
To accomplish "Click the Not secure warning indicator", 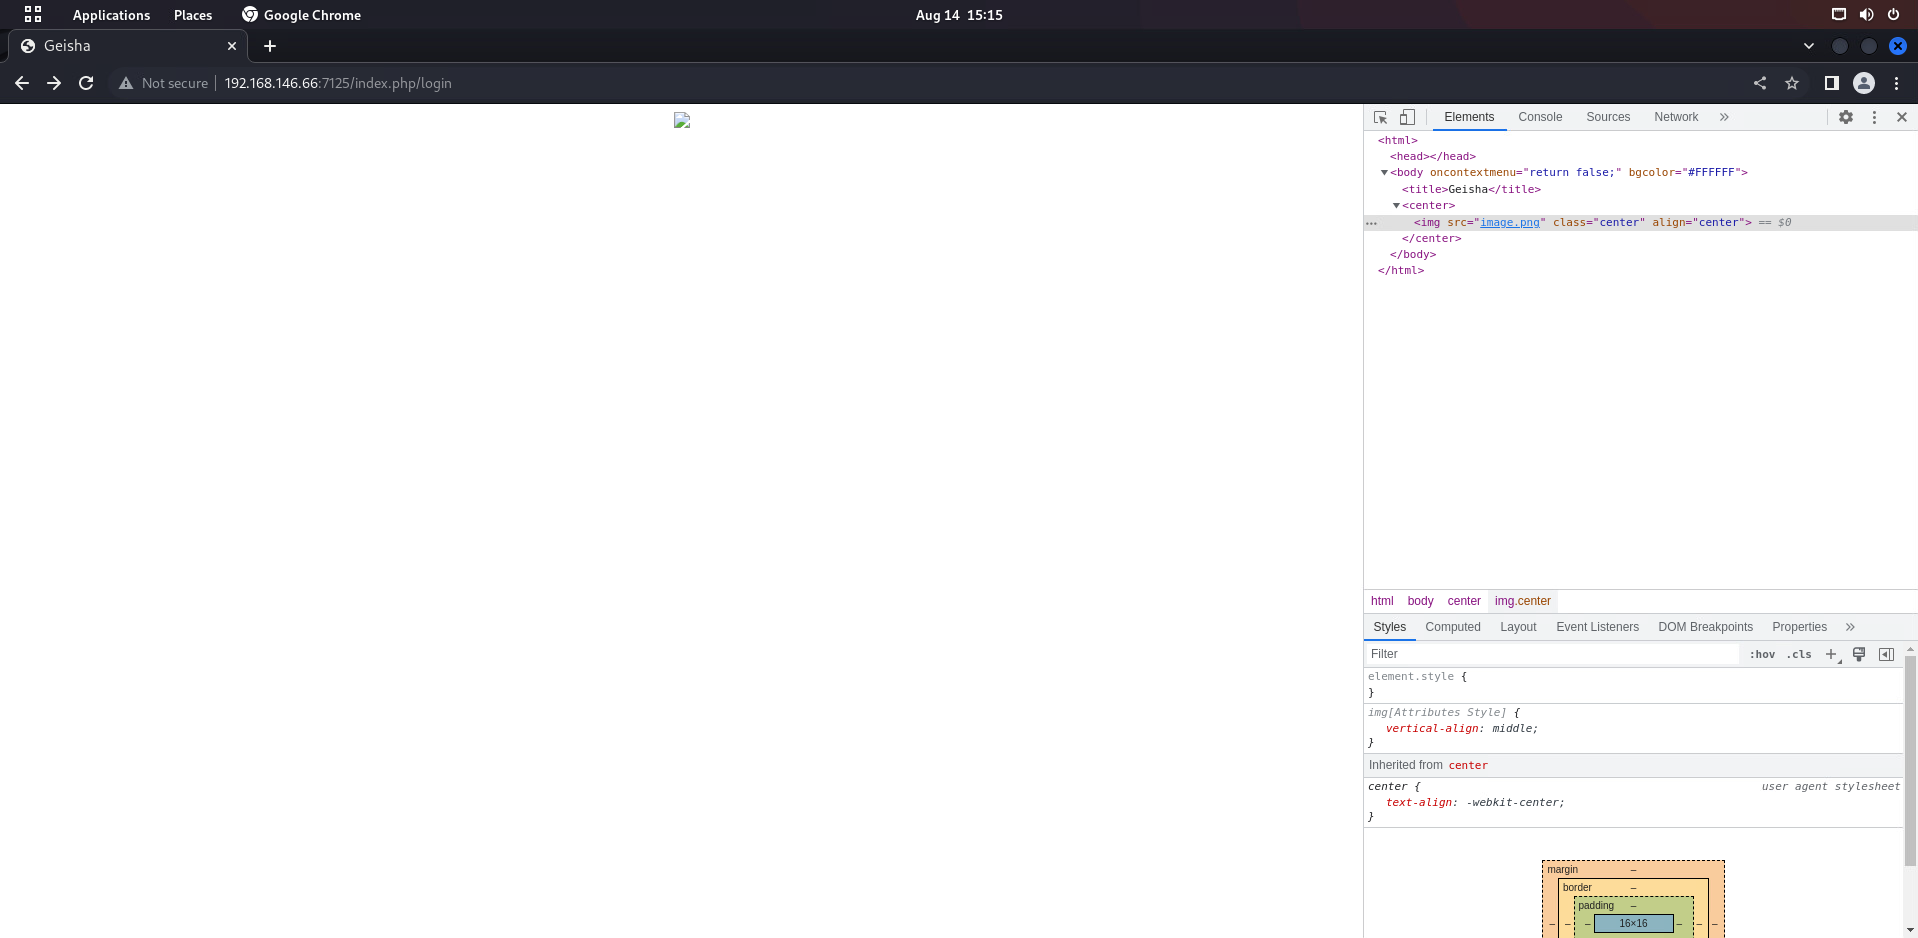I will coord(163,83).
